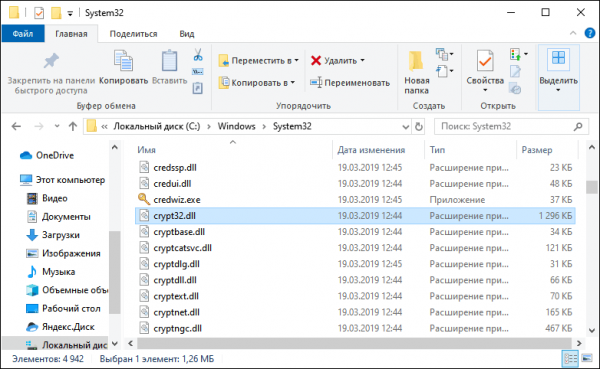Viewport: 600px width, 369px height.
Task: Select the credui.dll file
Action: pyautogui.click(x=355, y=184)
